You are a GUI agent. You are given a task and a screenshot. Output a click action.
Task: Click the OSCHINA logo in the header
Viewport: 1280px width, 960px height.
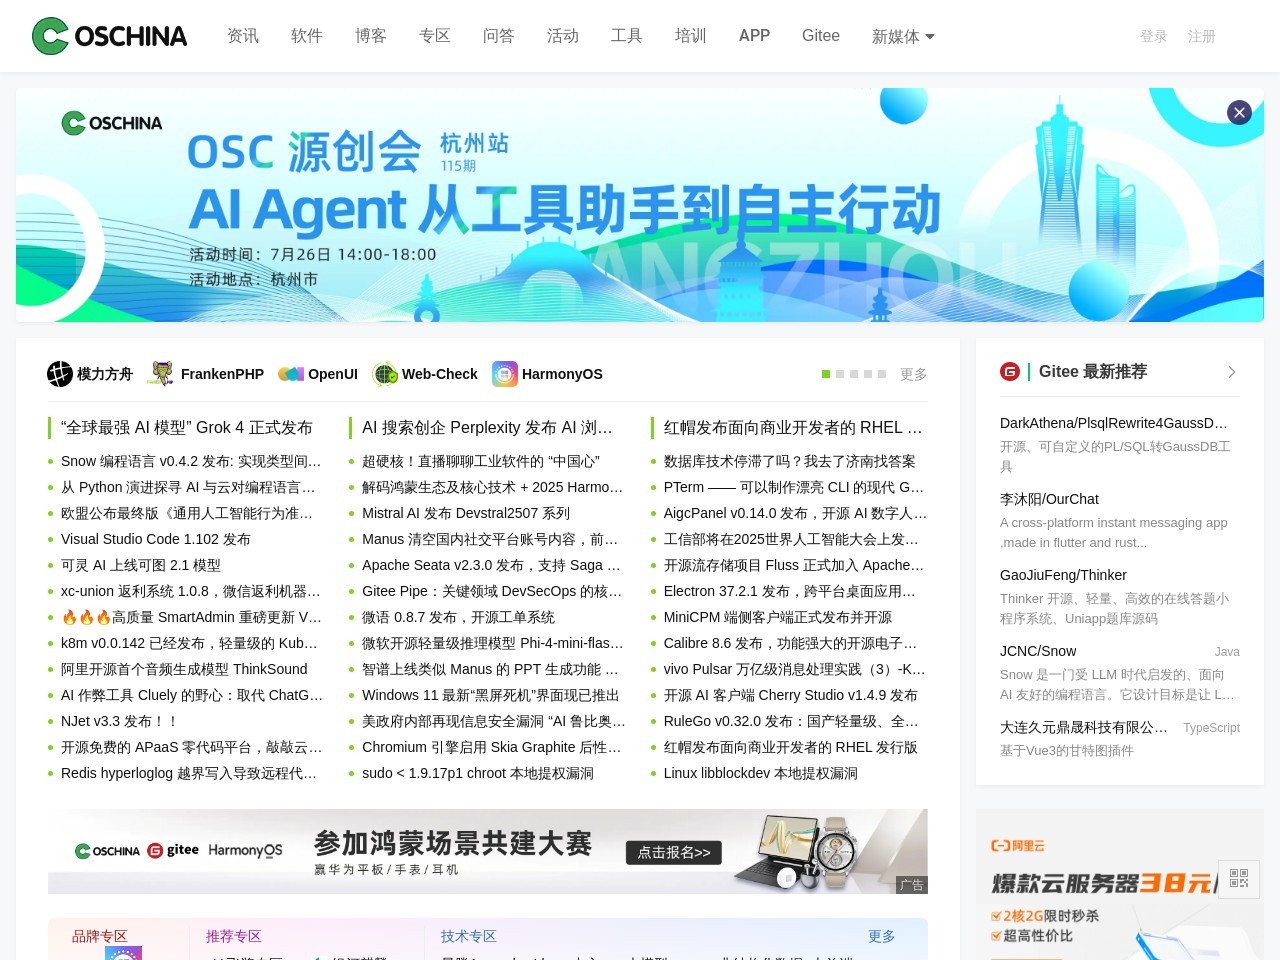click(108, 35)
